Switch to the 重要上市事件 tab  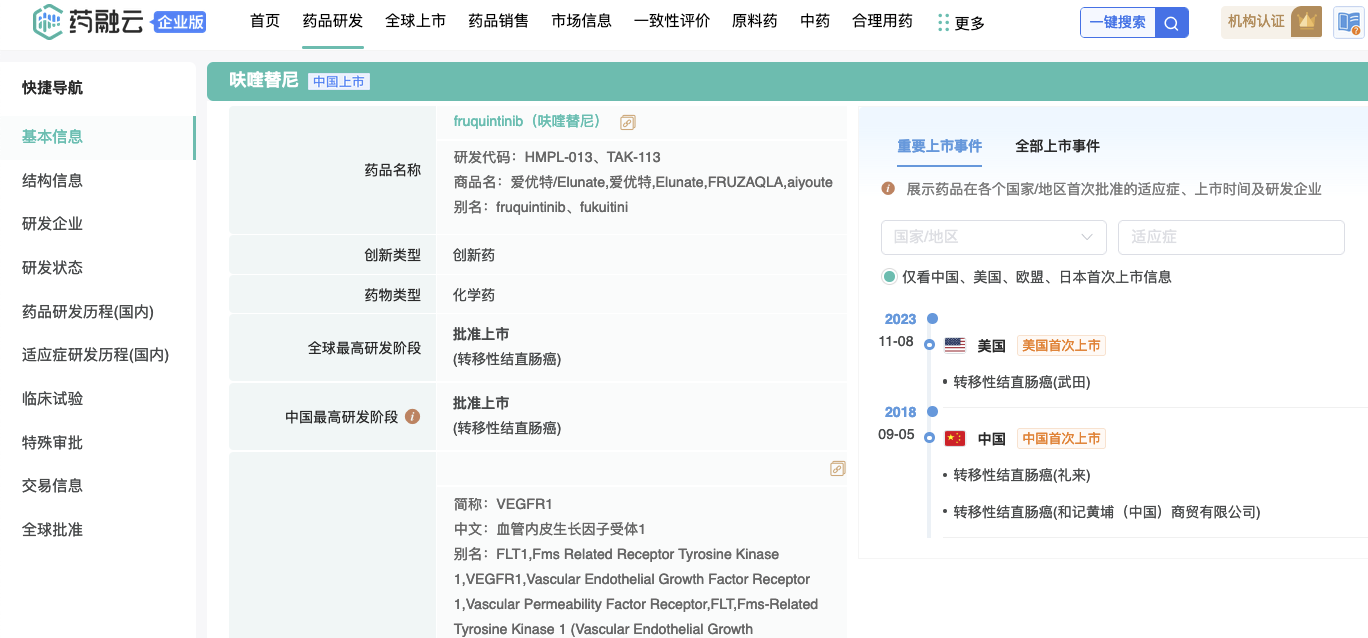click(939, 146)
